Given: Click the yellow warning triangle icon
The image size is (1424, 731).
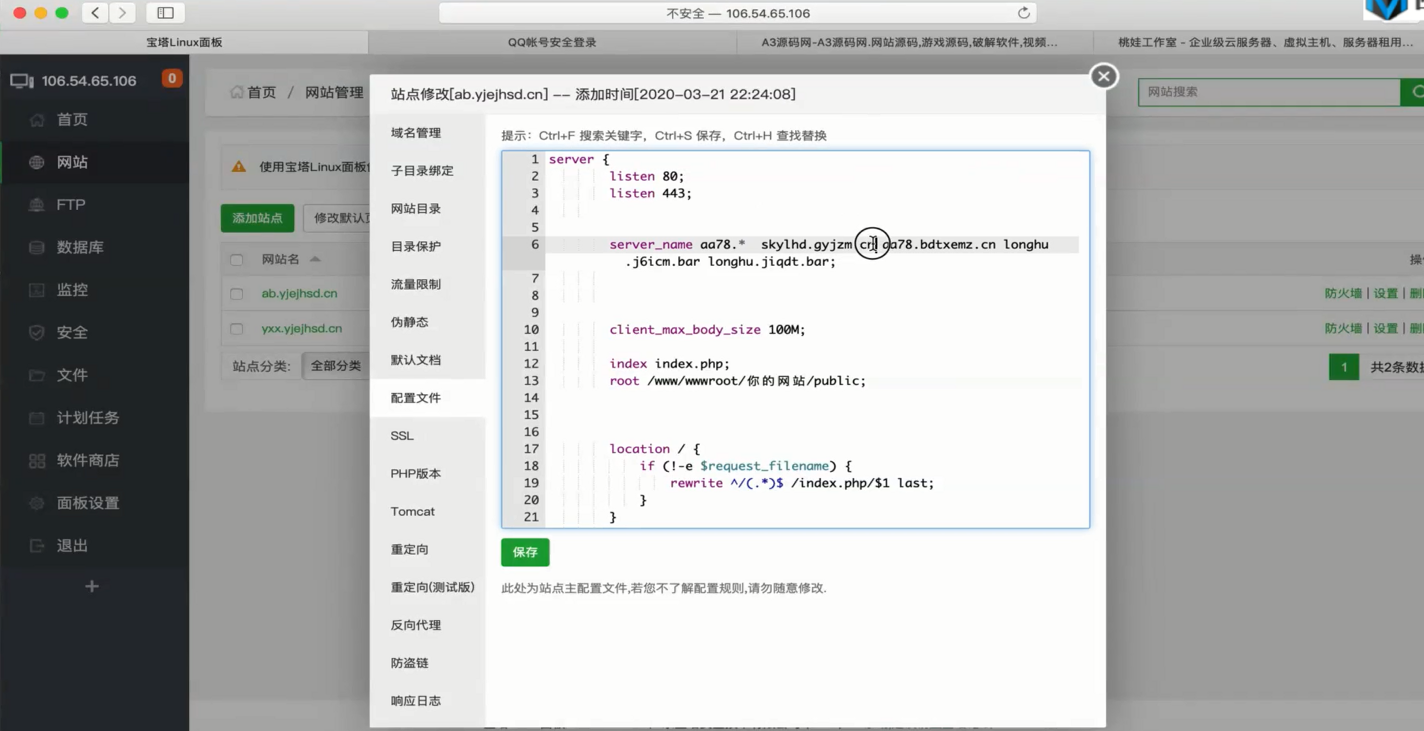Looking at the screenshot, I should point(239,167).
